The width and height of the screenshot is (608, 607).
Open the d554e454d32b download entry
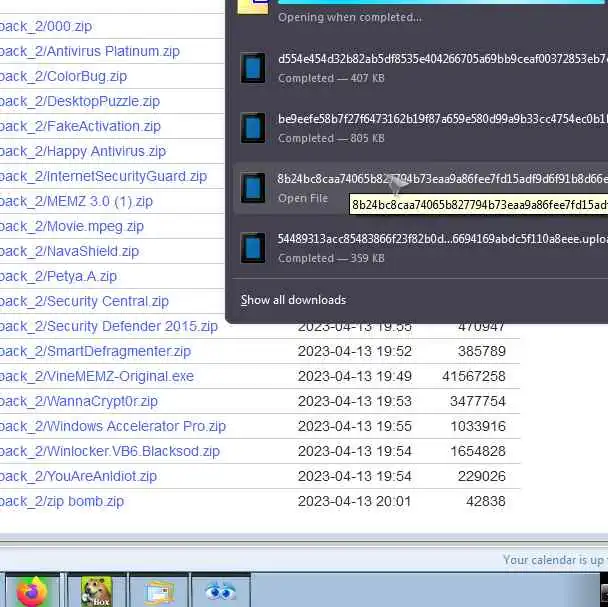[420, 68]
